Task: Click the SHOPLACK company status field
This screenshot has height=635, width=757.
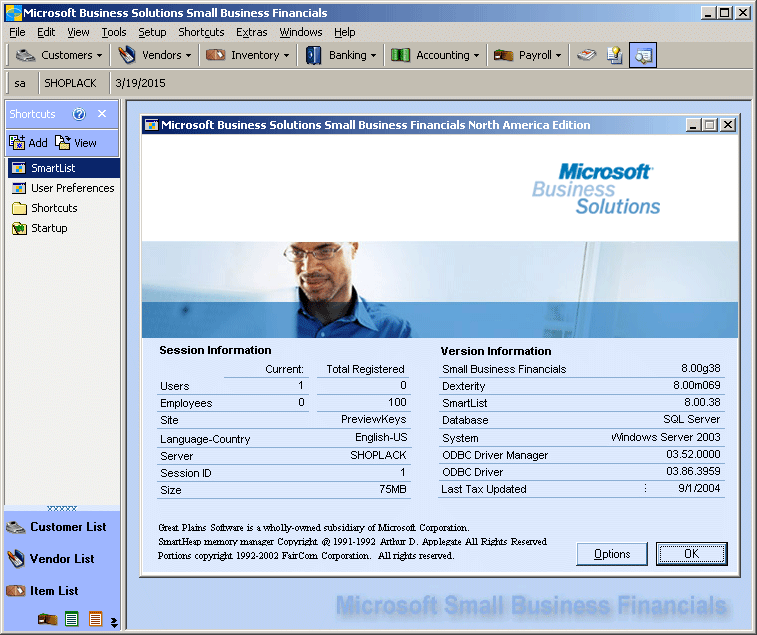Action: tap(70, 83)
